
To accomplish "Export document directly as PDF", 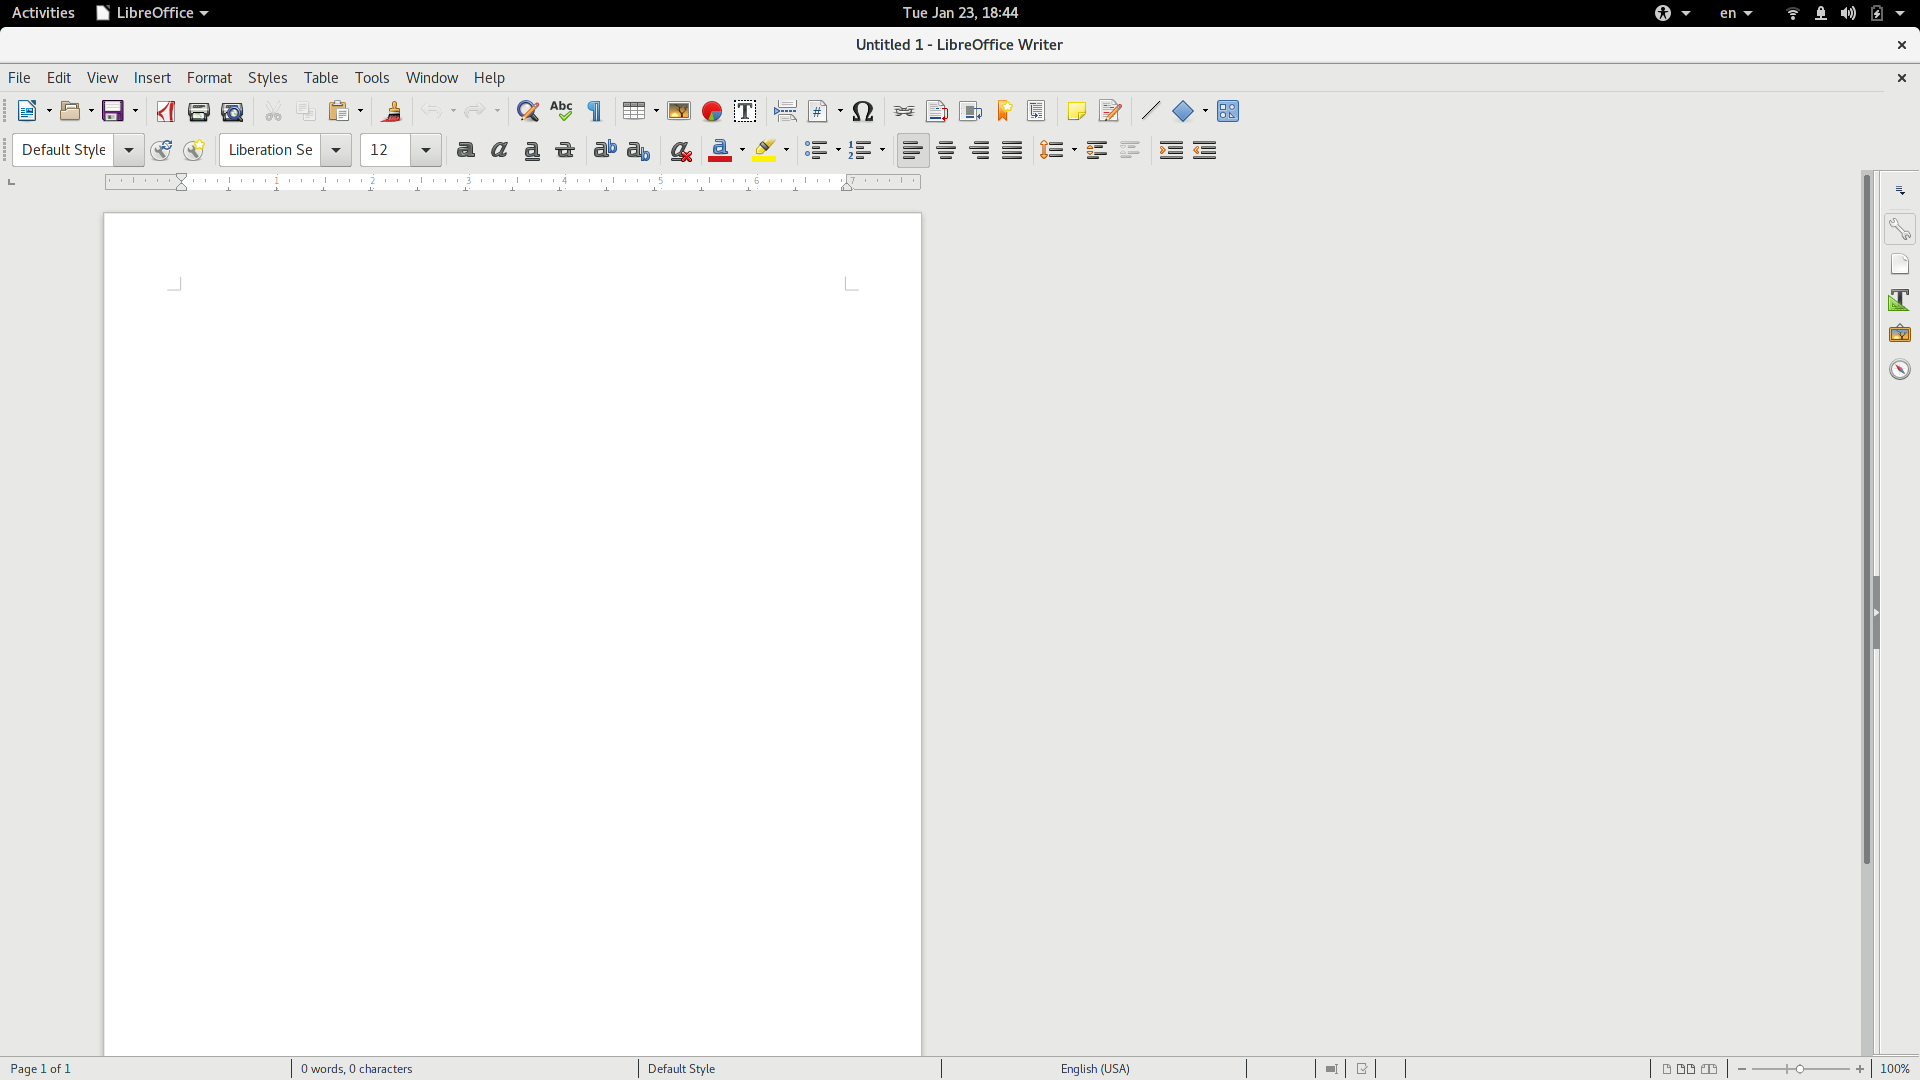I will point(166,111).
